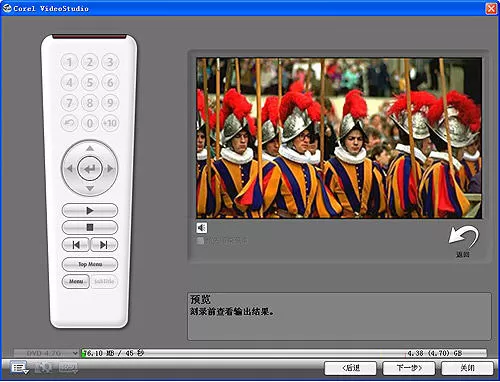
Task: Click the number 1 remote button
Action: tap(69, 62)
